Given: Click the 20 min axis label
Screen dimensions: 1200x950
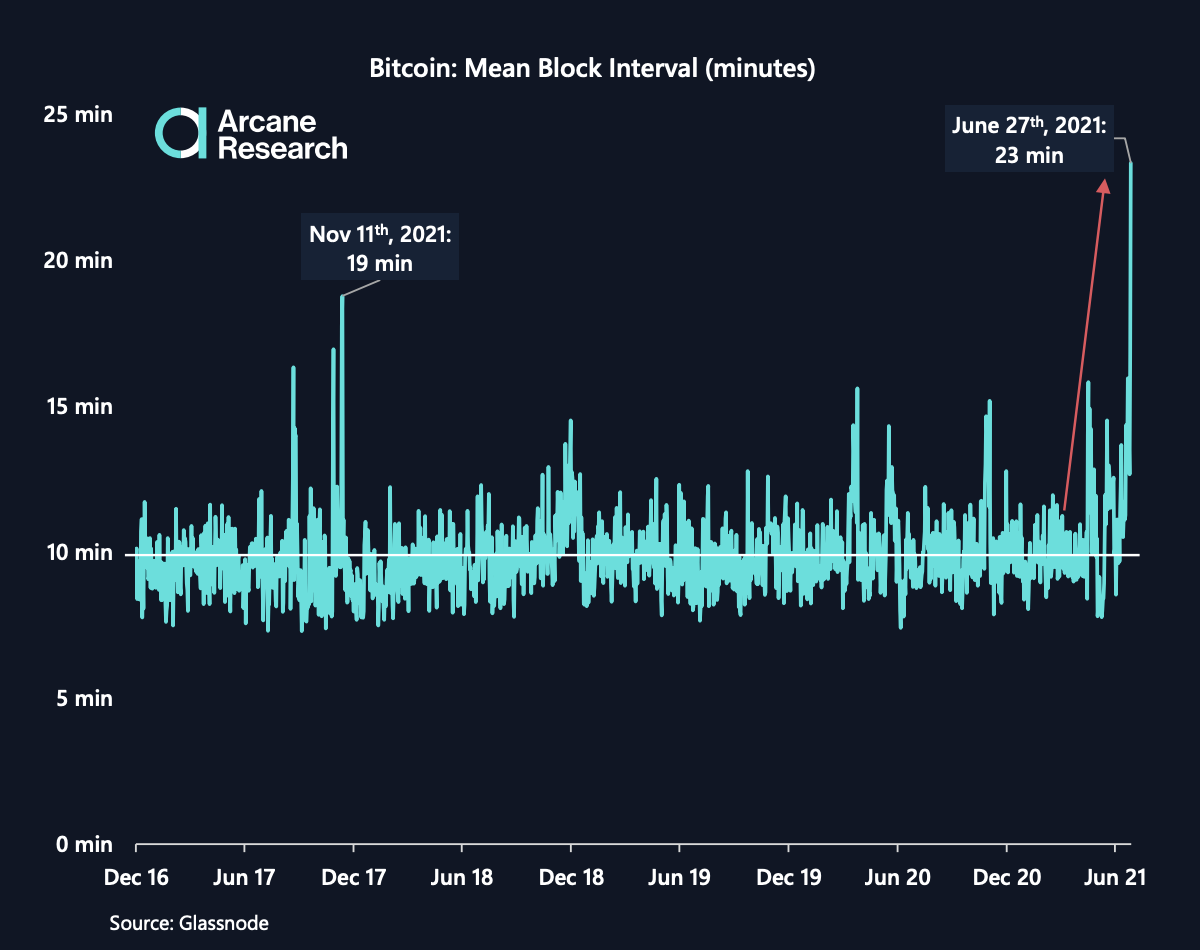Looking at the screenshot, I should click(x=79, y=260).
